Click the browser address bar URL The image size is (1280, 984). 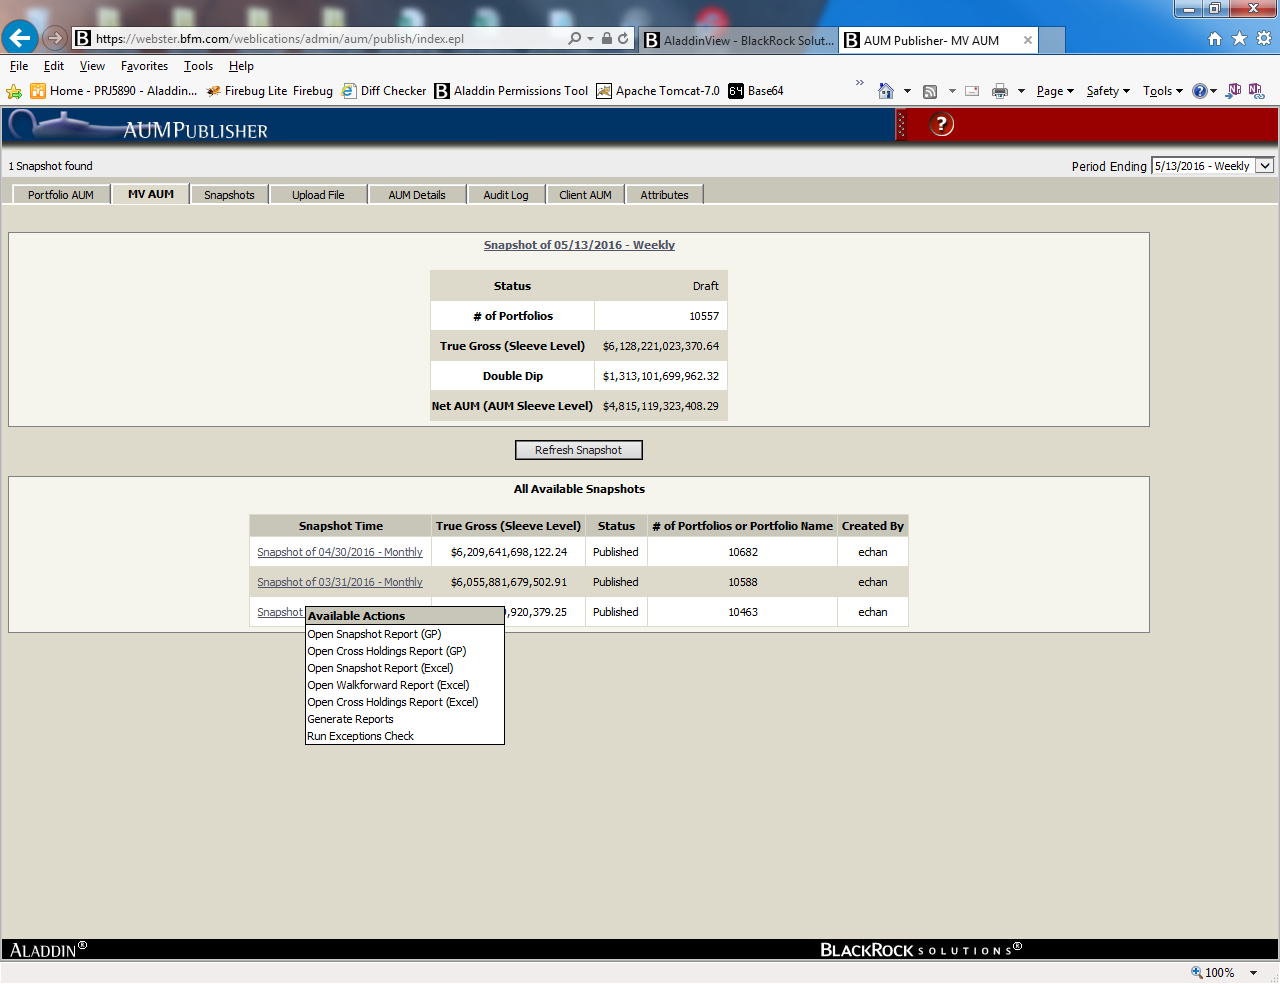point(280,39)
